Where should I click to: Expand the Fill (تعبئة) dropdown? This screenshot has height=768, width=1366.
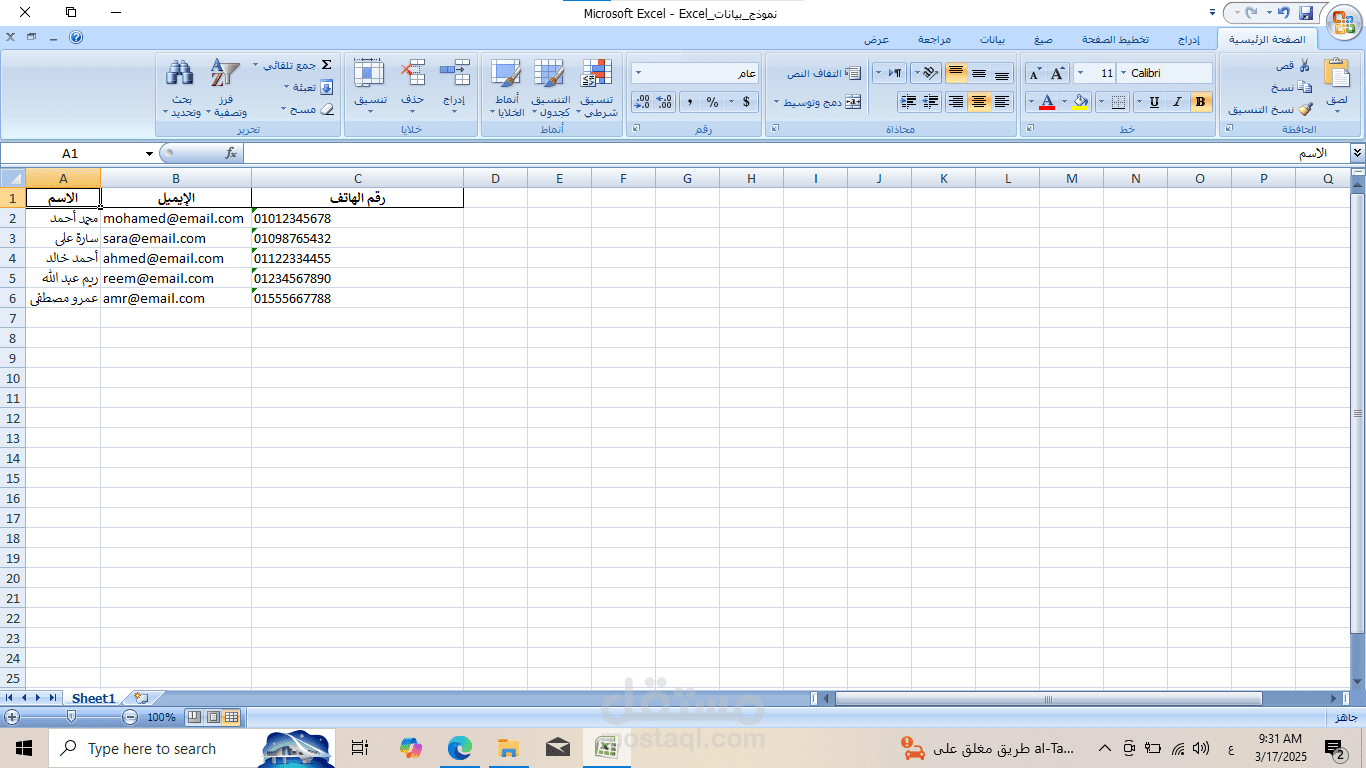click(x=285, y=87)
